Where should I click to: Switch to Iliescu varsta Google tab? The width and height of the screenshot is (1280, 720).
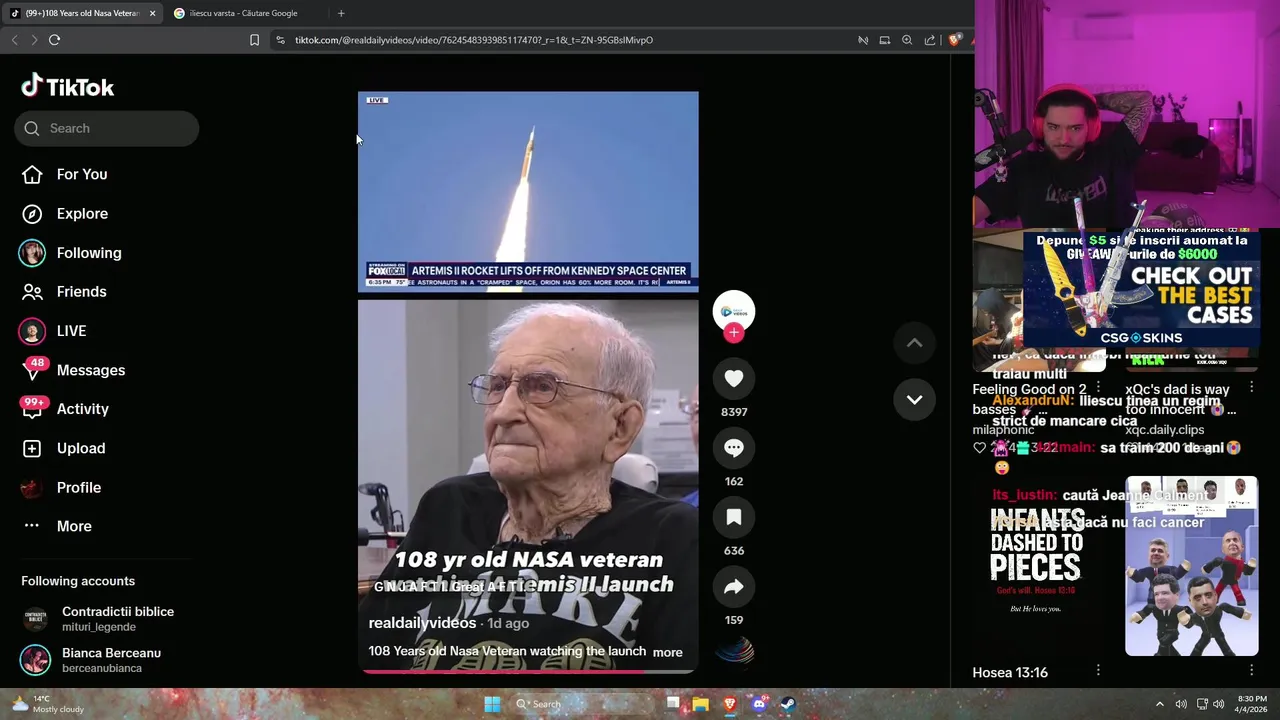click(243, 13)
